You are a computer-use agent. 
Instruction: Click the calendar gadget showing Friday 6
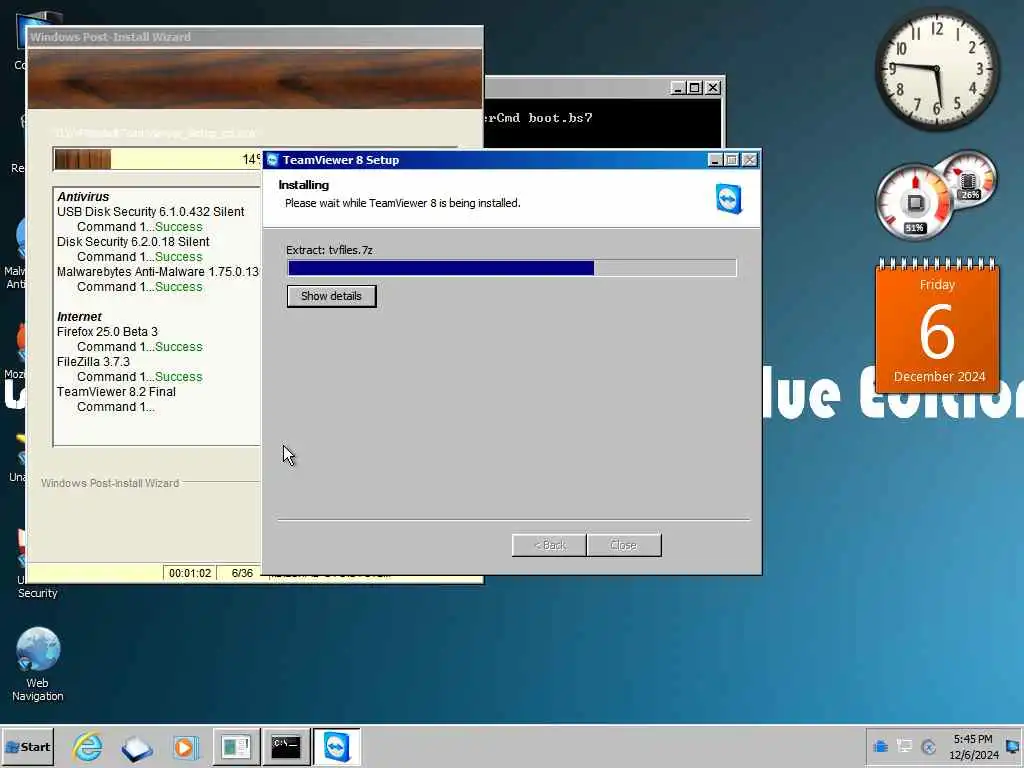[x=938, y=327]
